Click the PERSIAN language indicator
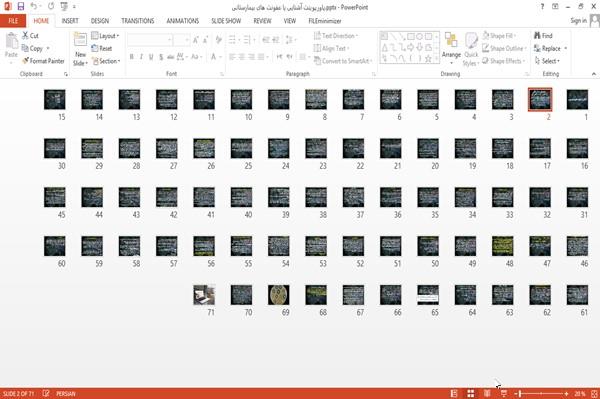 66,393
